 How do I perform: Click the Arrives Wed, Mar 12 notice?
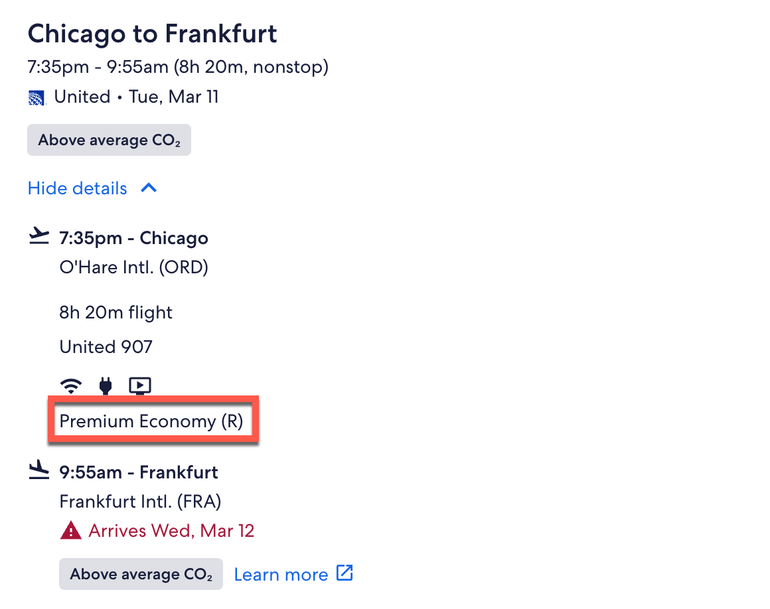(171, 531)
